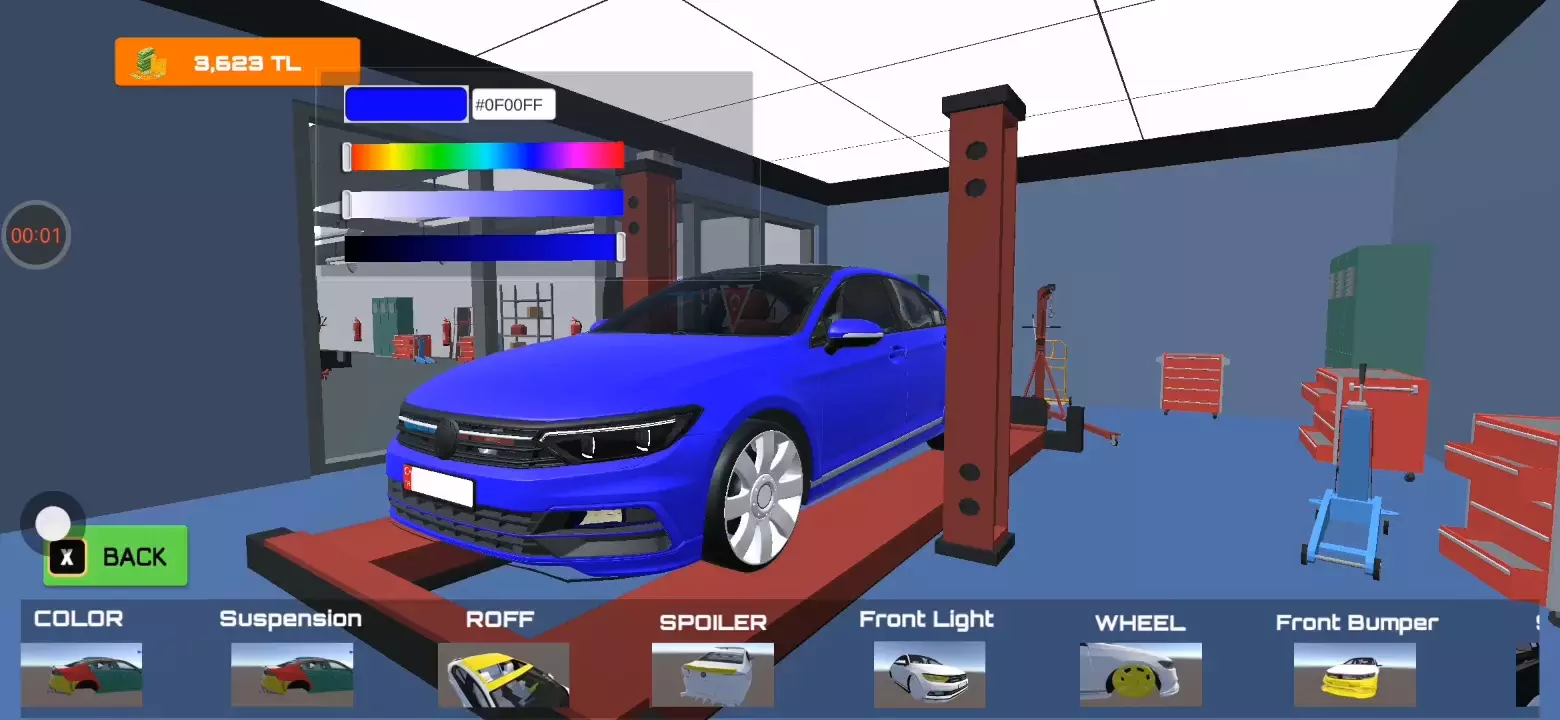This screenshot has height=720, width=1560.
Task: Click the WHEEL tab label
Action: click(x=1140, y=623)
